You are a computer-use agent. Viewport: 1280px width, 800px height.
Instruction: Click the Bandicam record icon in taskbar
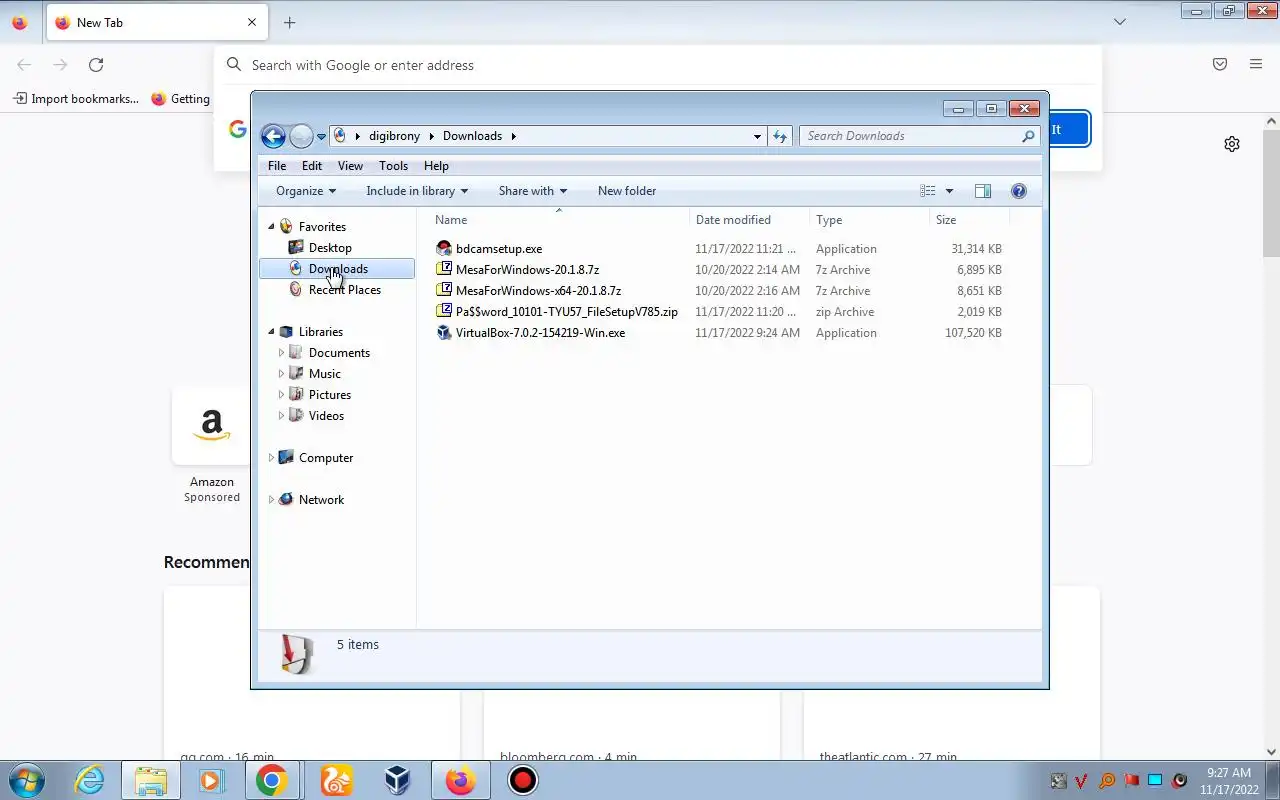point(523,780)
